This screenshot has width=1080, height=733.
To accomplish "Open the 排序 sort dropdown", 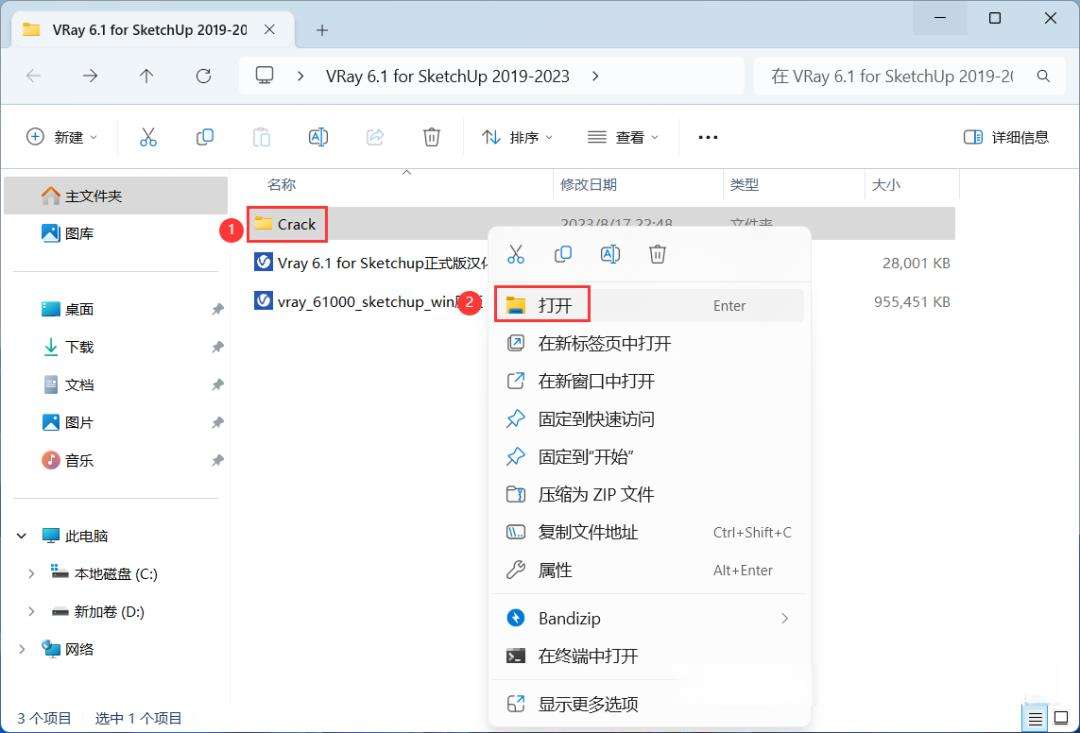I will click(517, 137).
